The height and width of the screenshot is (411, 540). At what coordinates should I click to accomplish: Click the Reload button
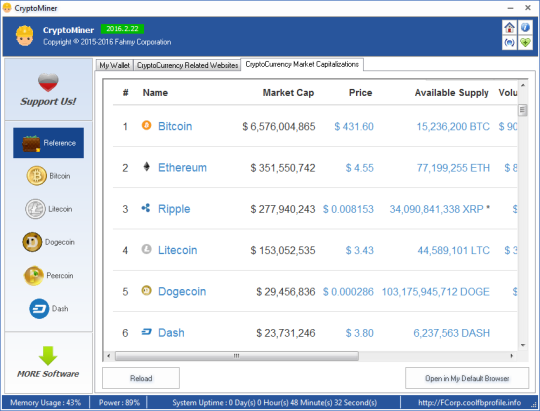(x=141, y=378)
